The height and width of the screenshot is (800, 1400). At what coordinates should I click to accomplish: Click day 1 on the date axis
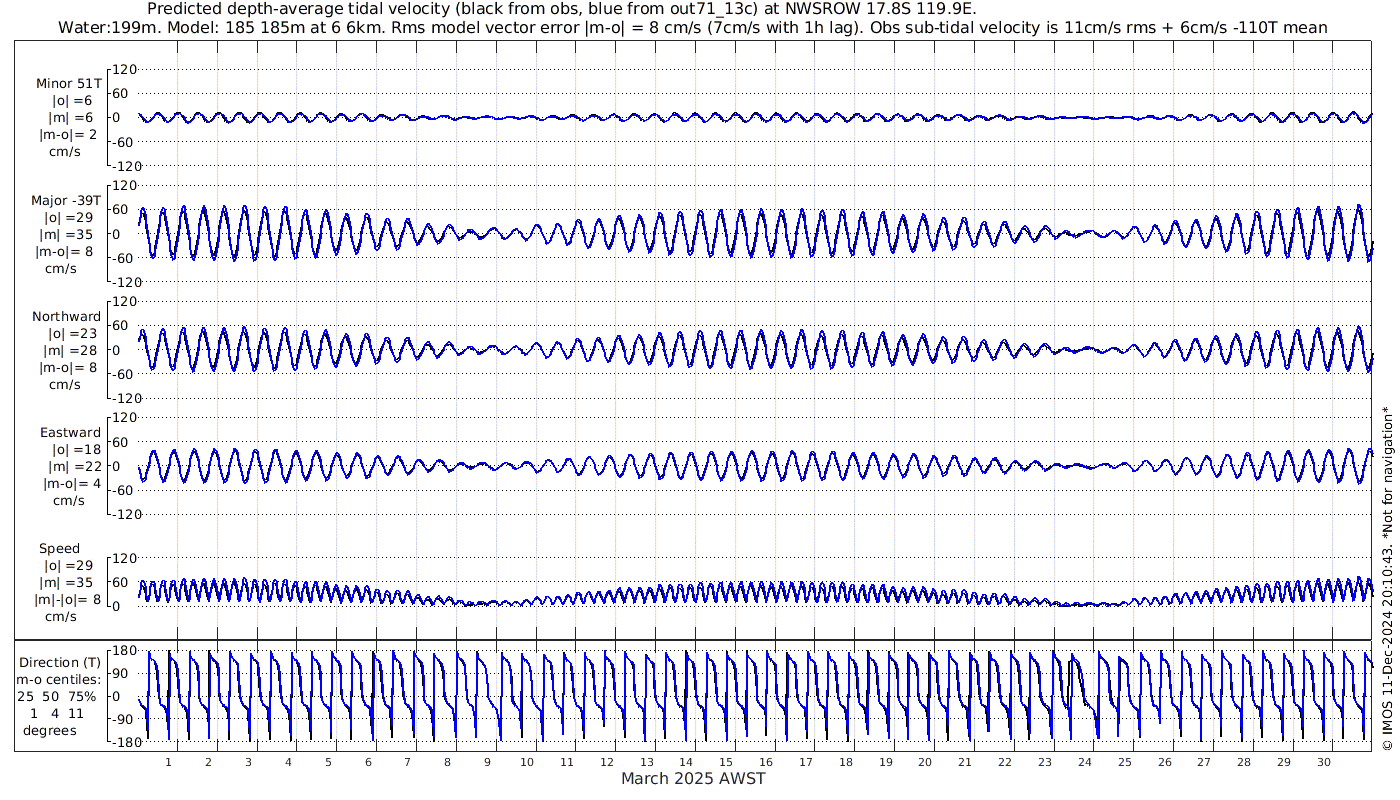[168, 762]
